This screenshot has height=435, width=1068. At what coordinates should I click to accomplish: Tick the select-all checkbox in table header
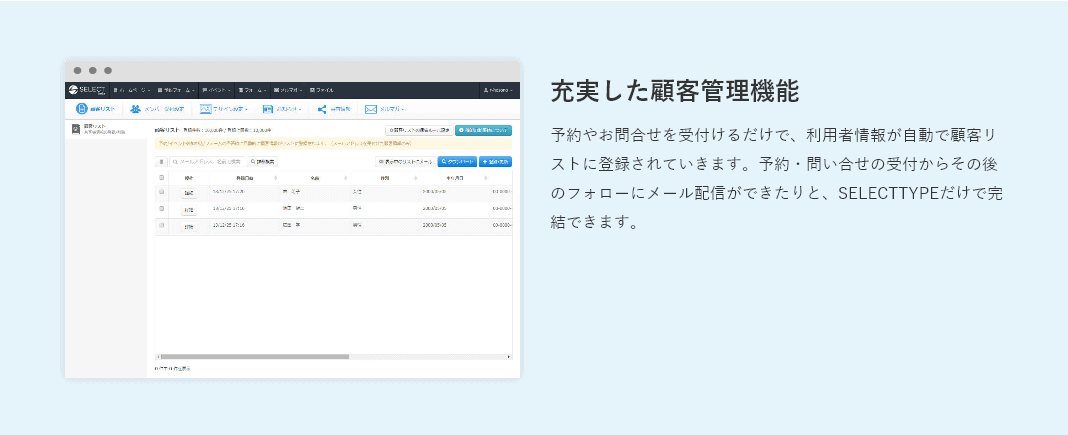pos(161,178)
